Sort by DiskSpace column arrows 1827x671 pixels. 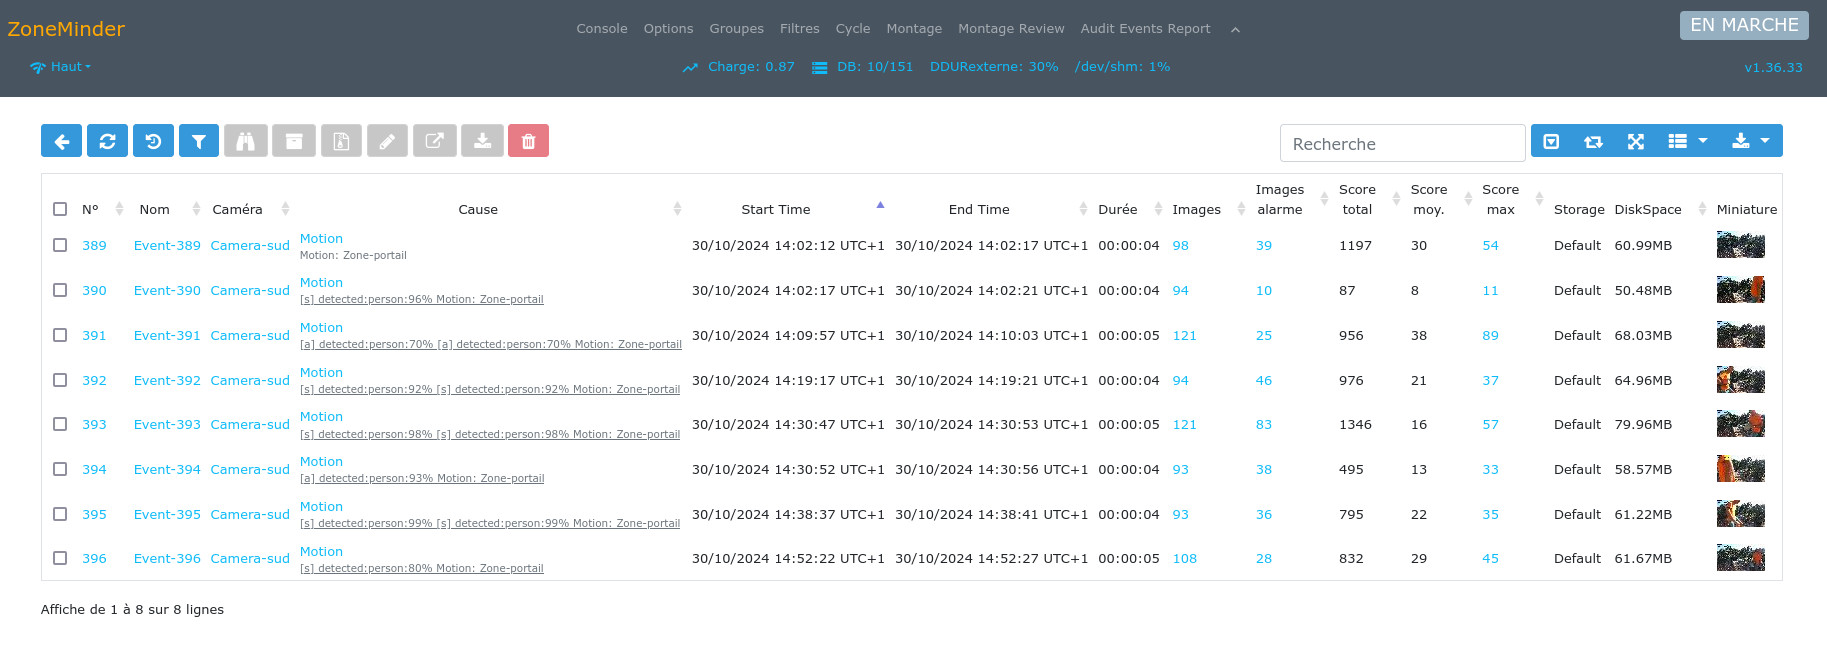1702,209
